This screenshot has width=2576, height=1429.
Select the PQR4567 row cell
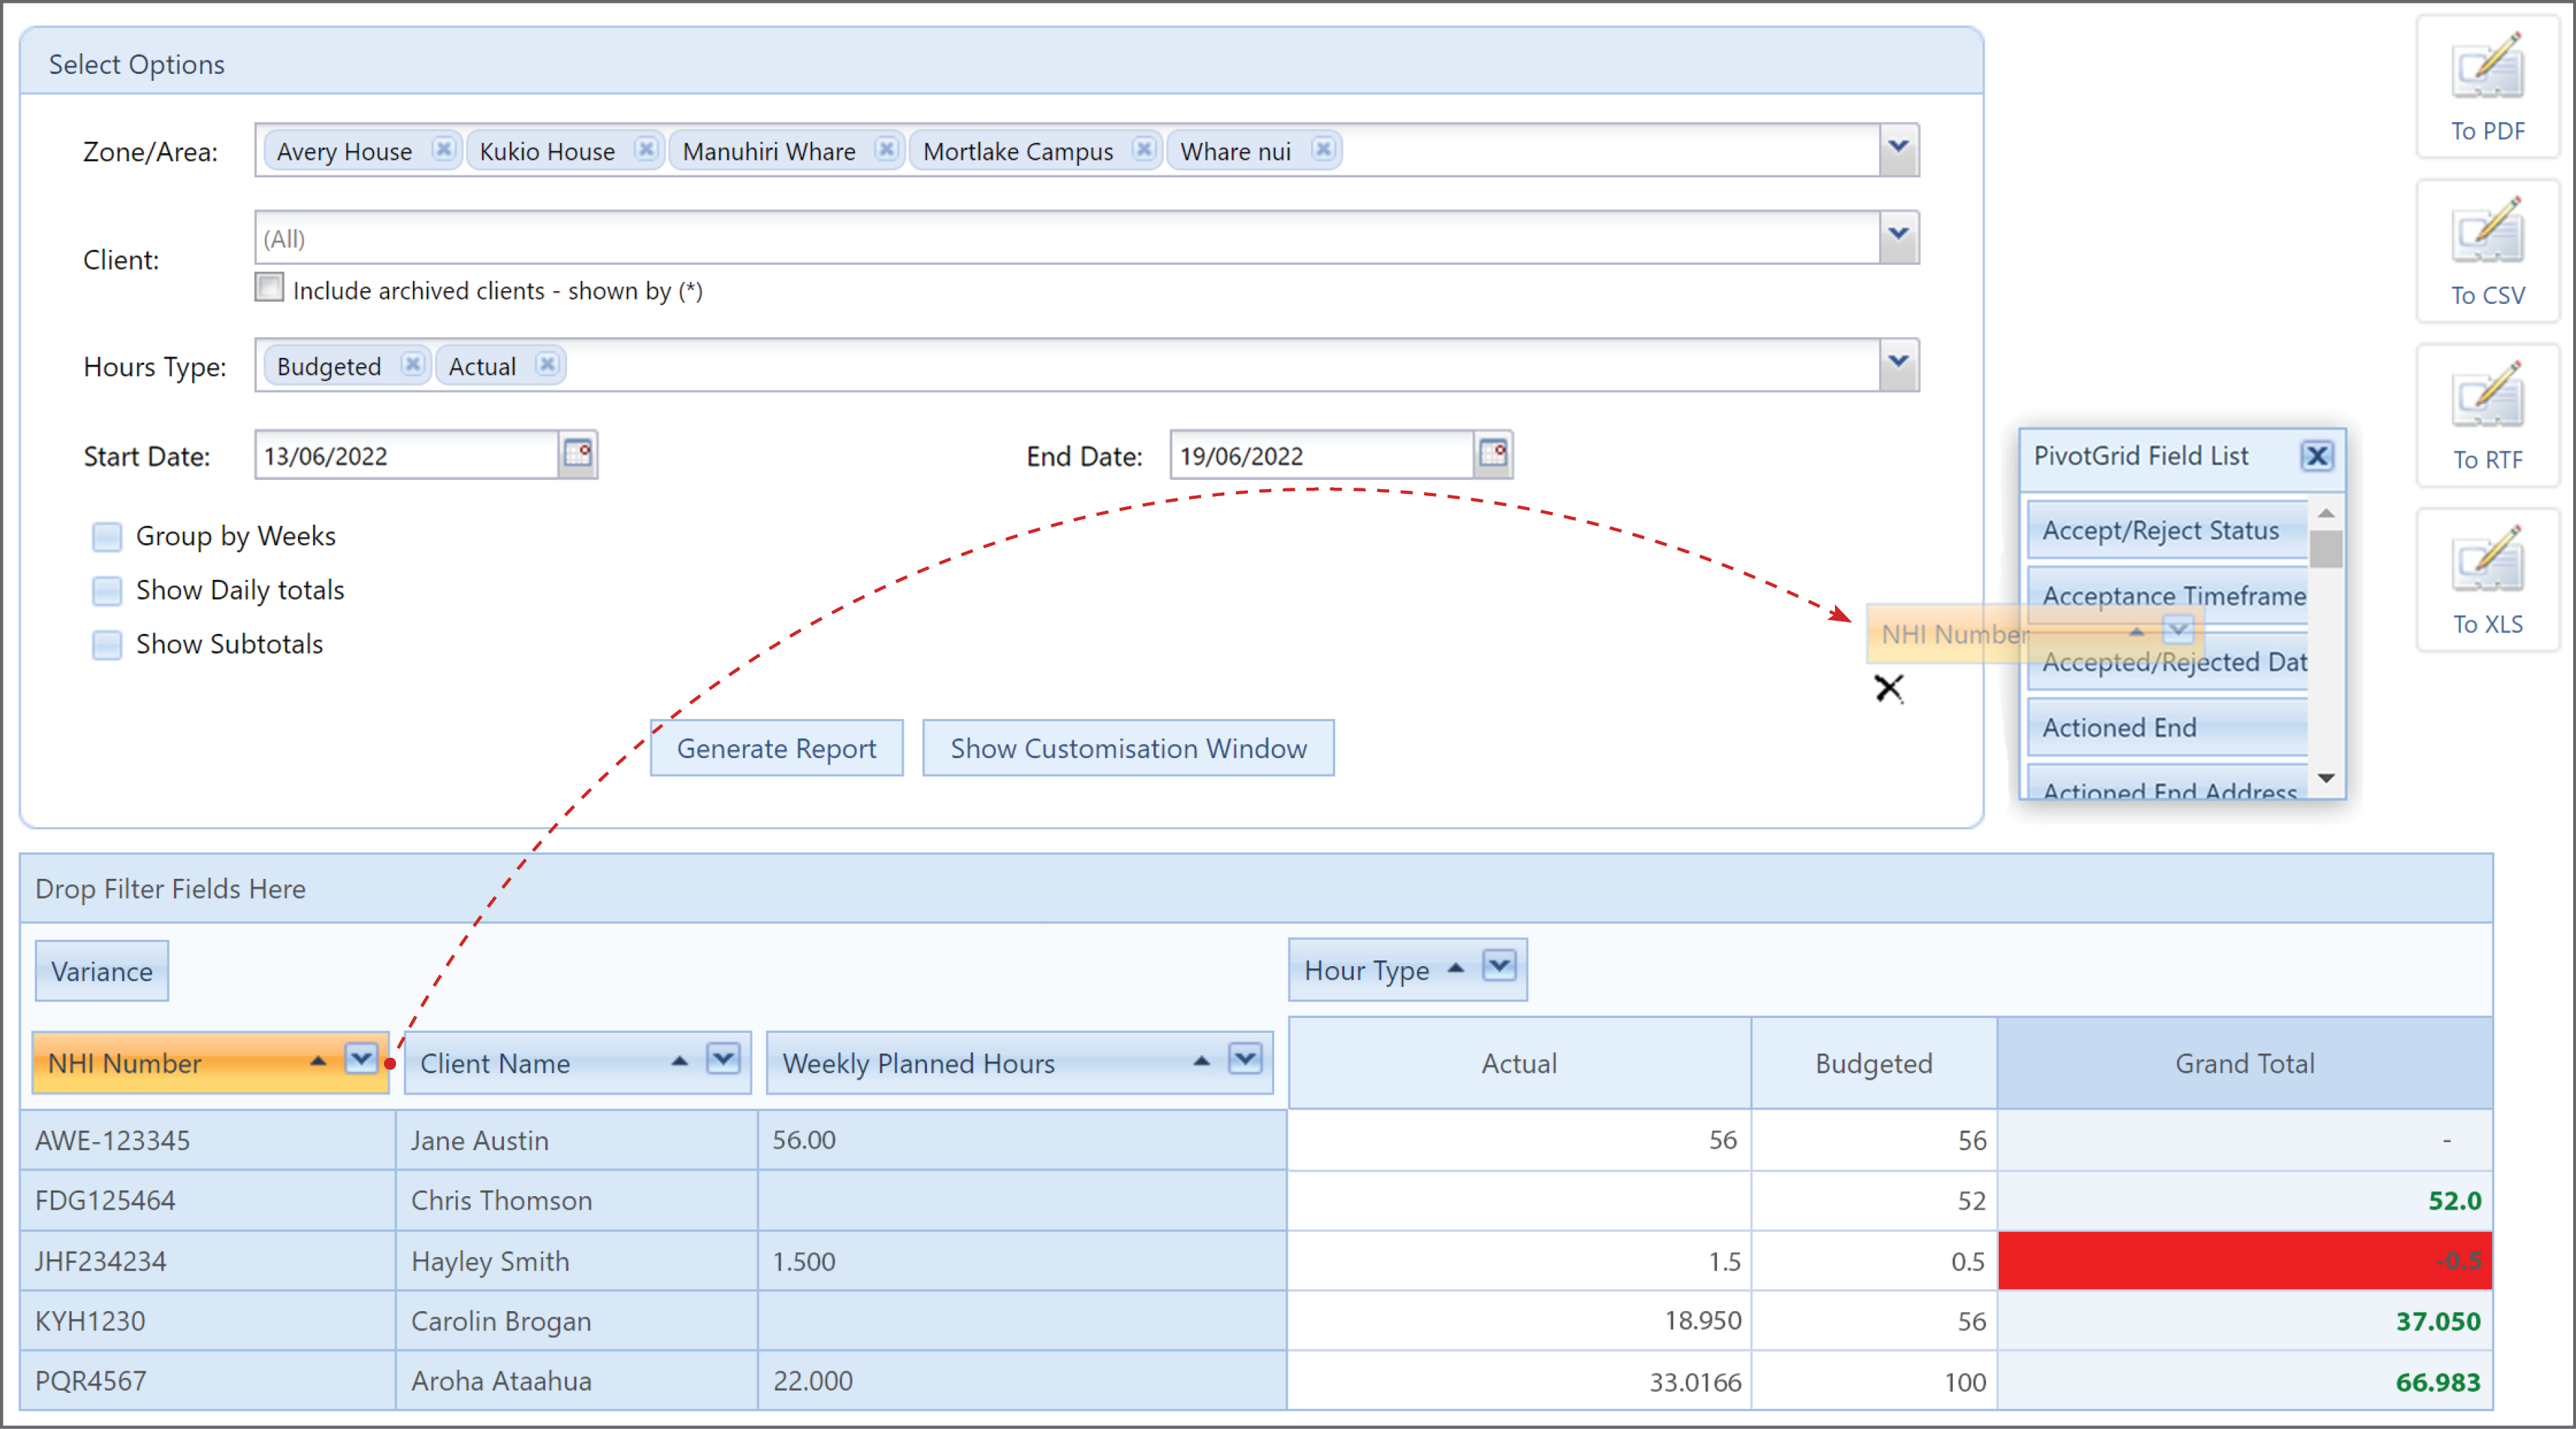[208, 1380]
